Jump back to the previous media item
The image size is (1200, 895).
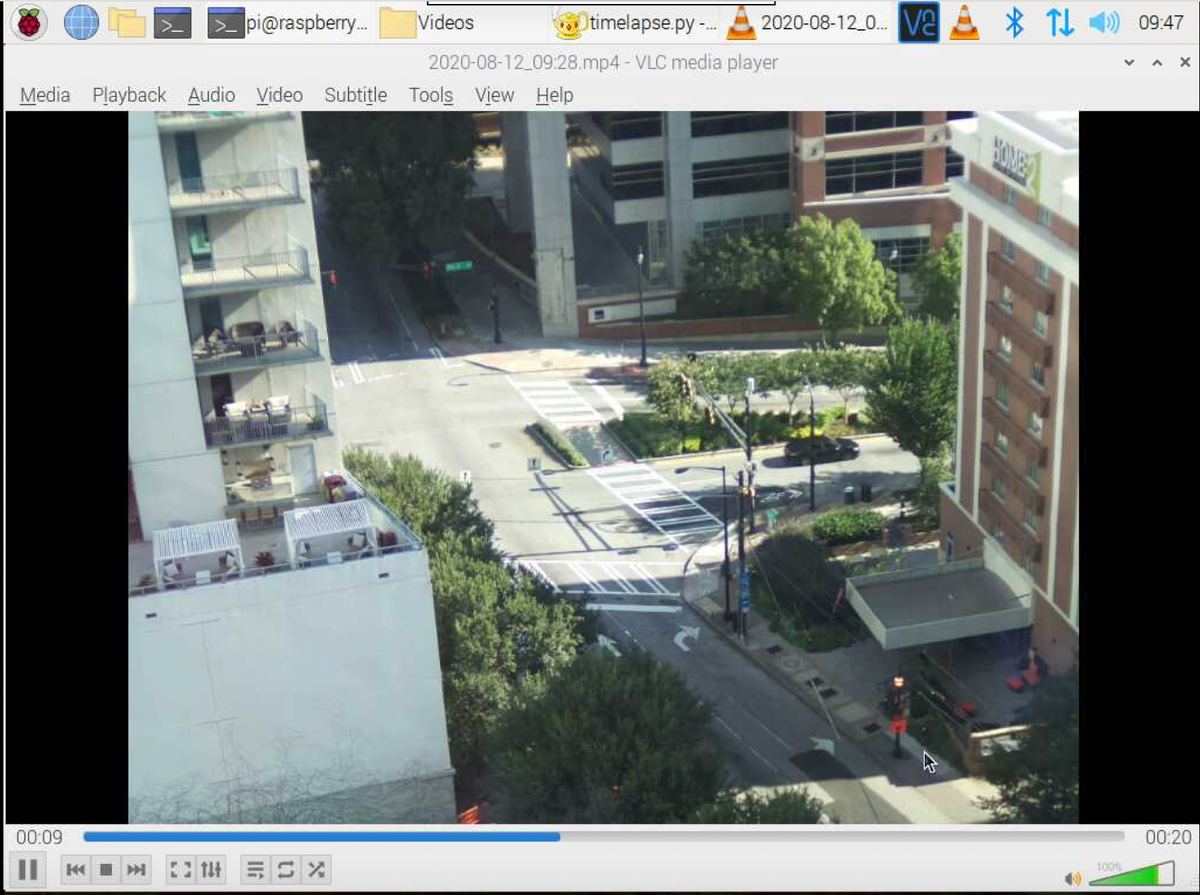point(76,869)
